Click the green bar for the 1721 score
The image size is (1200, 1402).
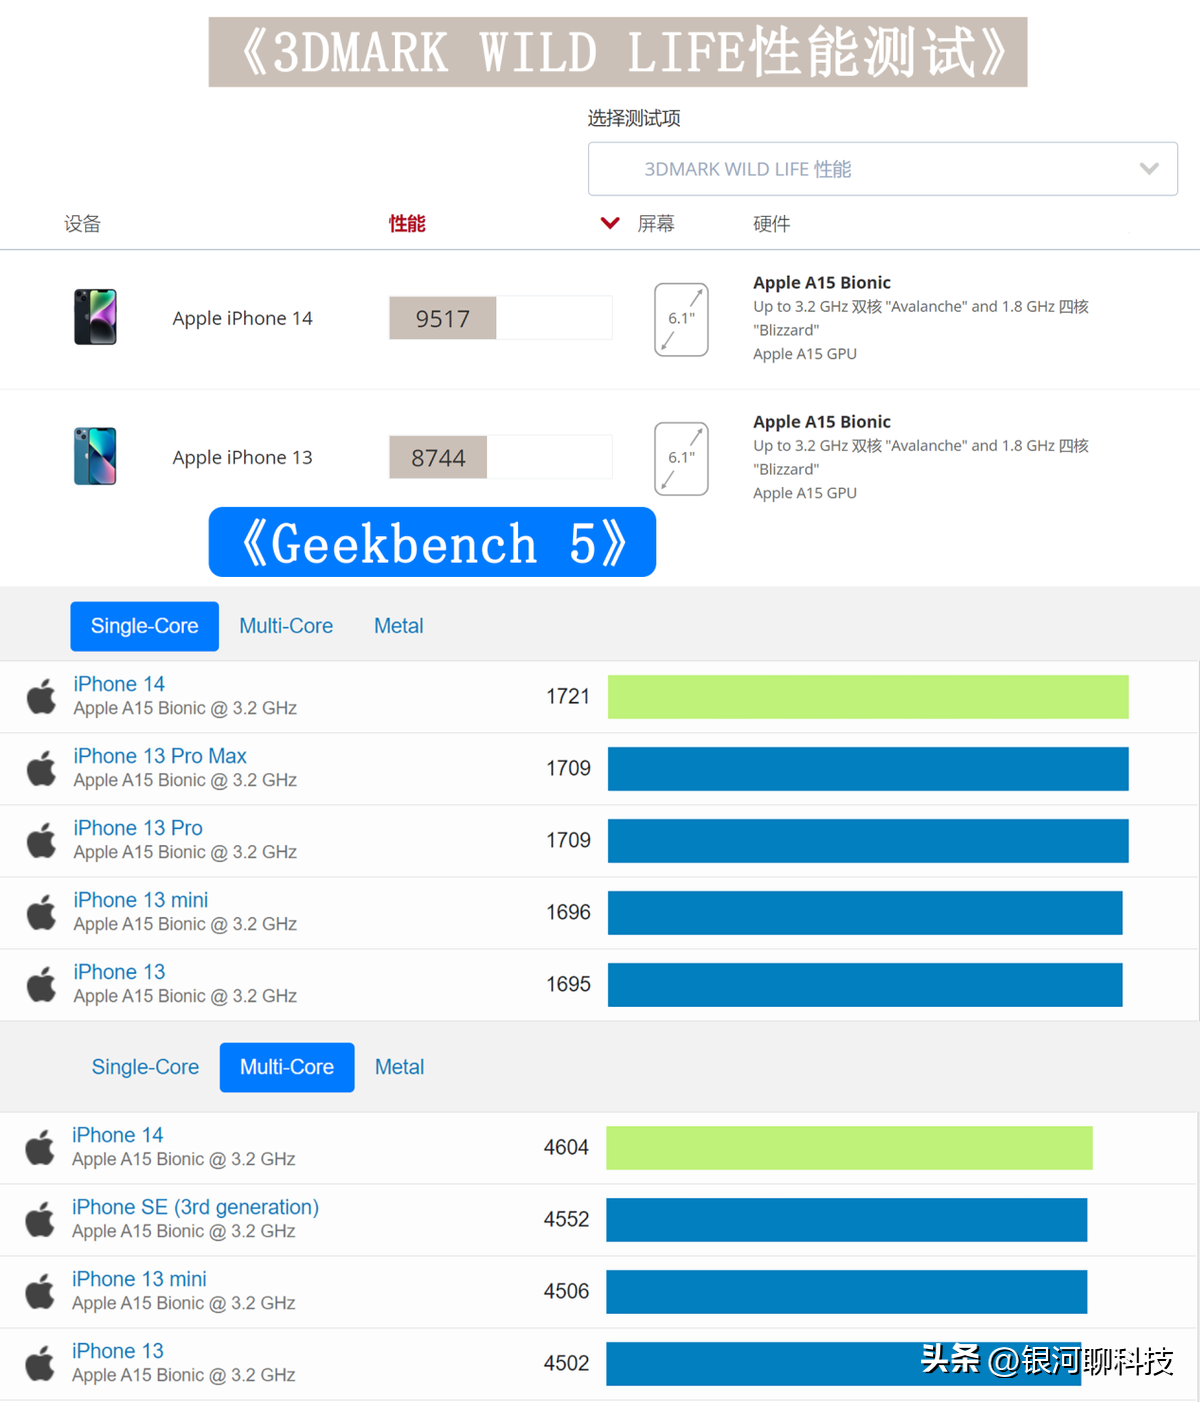tap(868, 697)
